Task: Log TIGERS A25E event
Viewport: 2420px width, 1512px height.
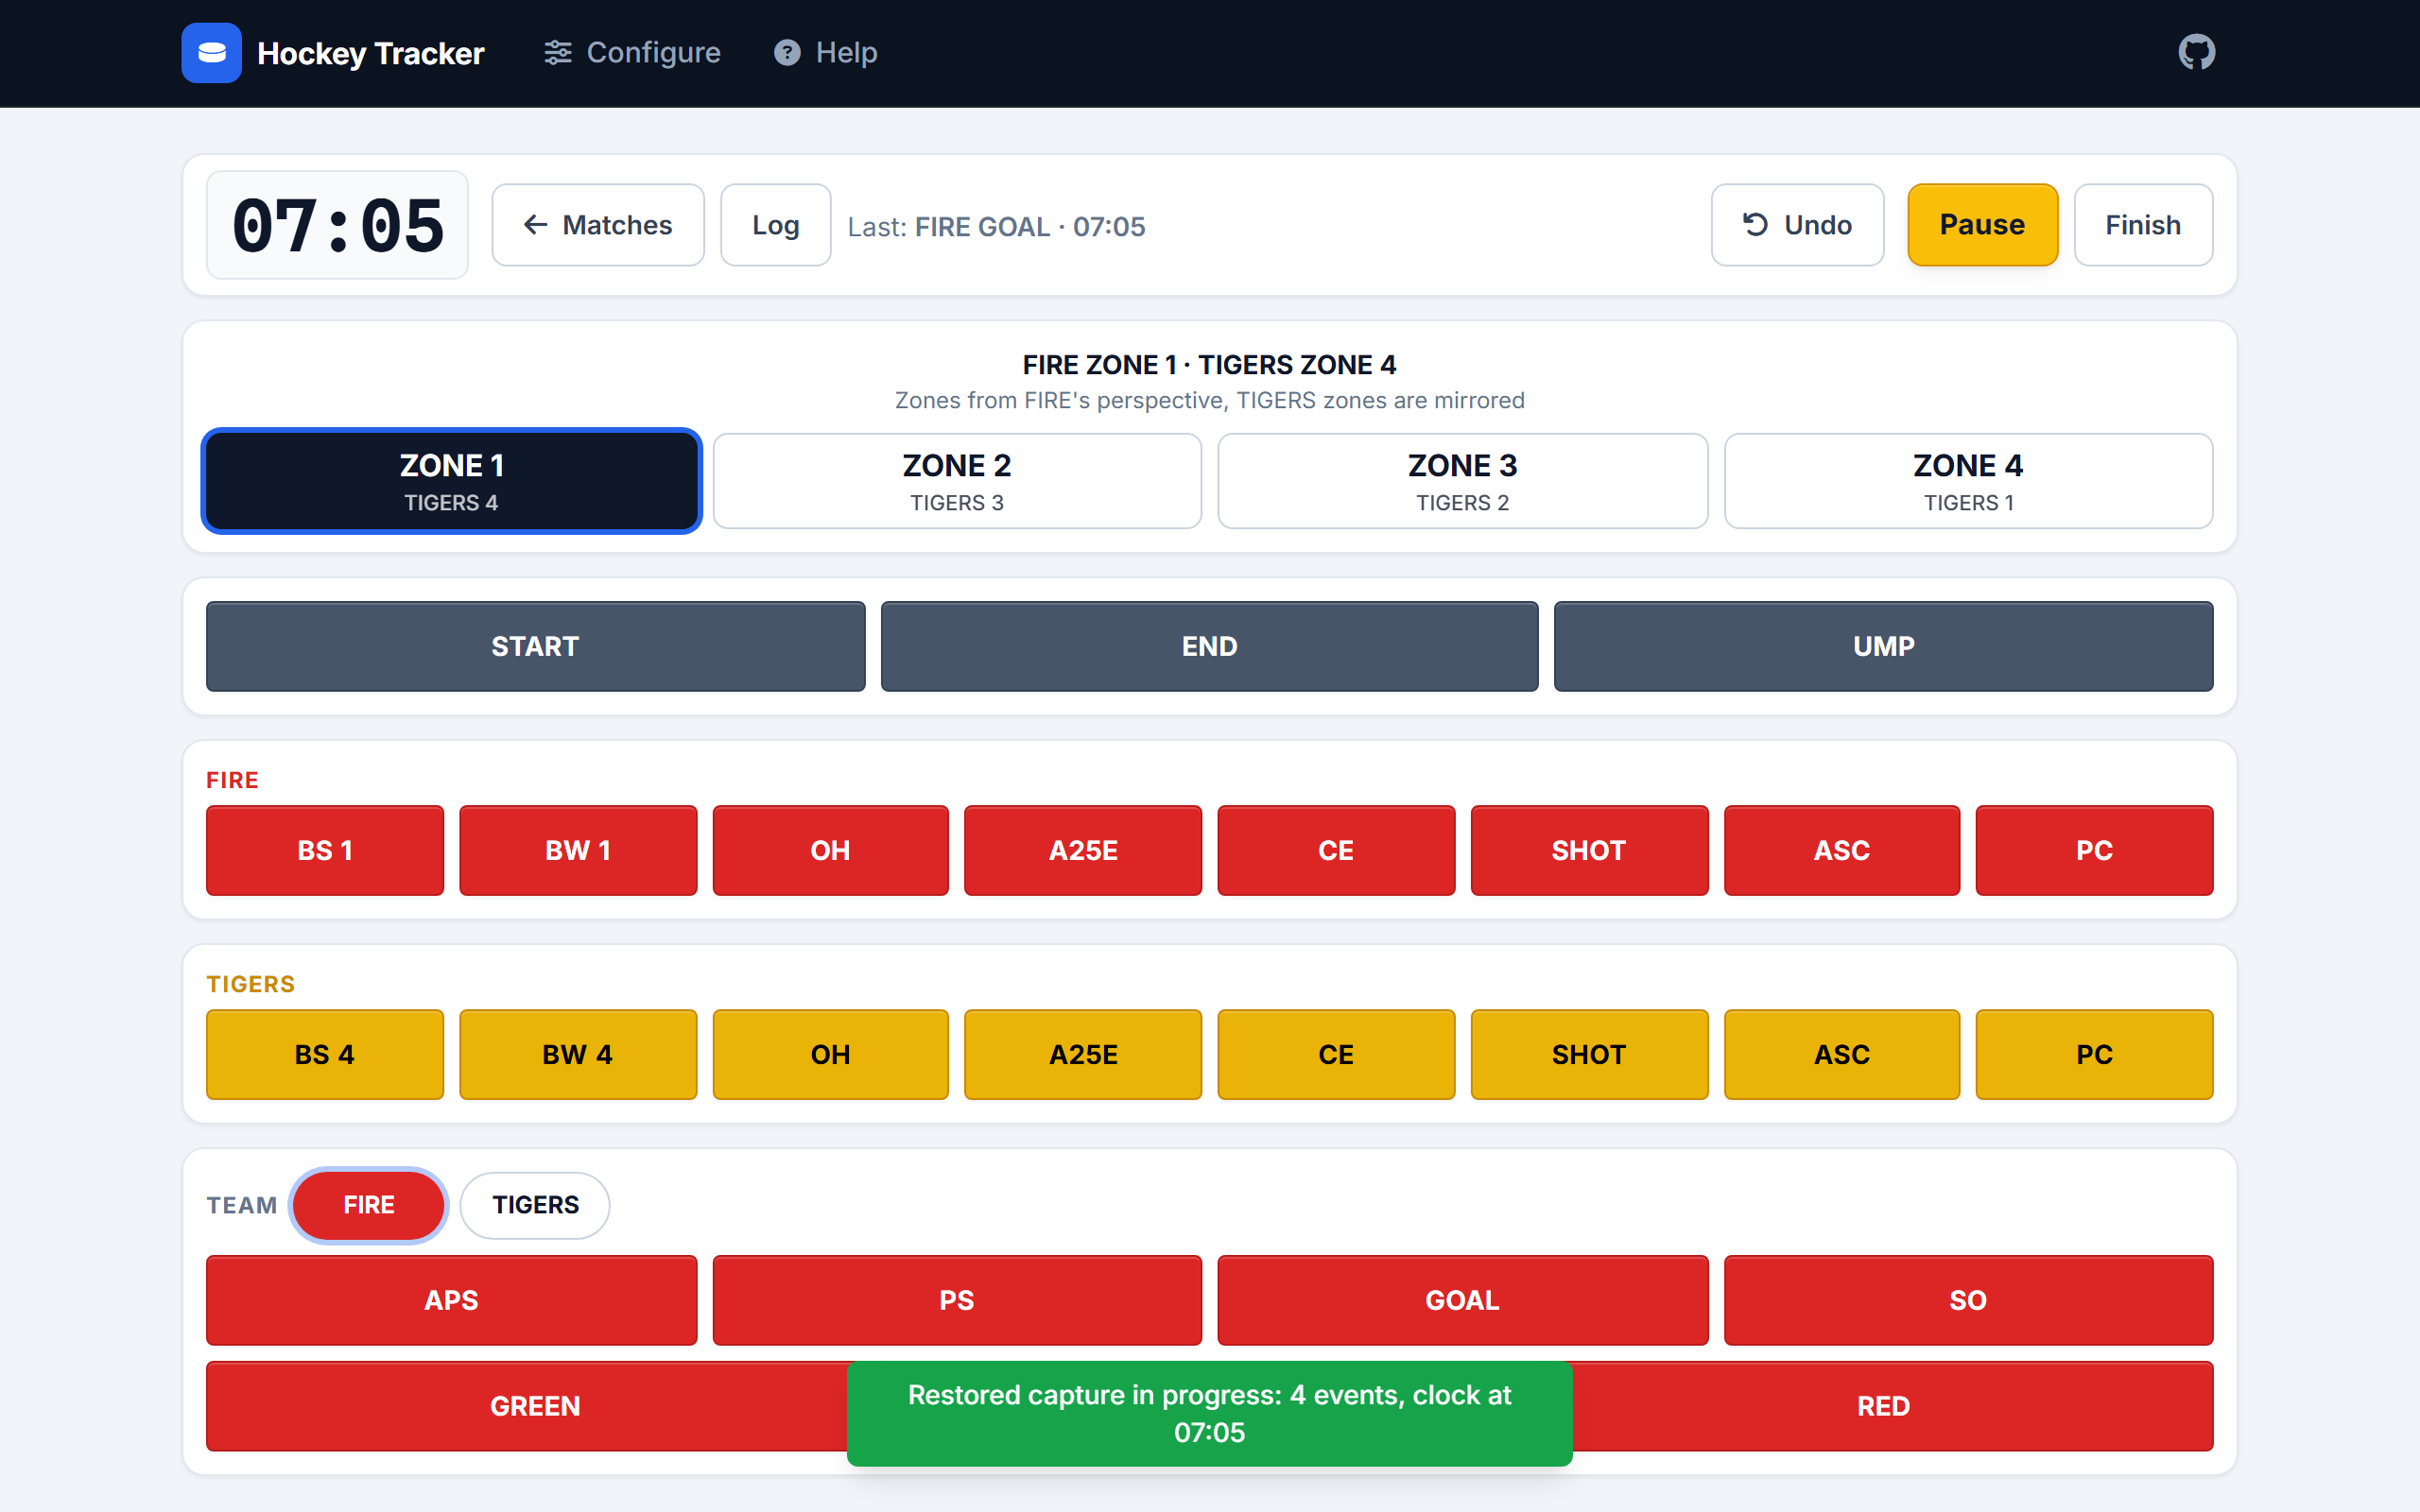Action: click(x=1083, y=1054)
